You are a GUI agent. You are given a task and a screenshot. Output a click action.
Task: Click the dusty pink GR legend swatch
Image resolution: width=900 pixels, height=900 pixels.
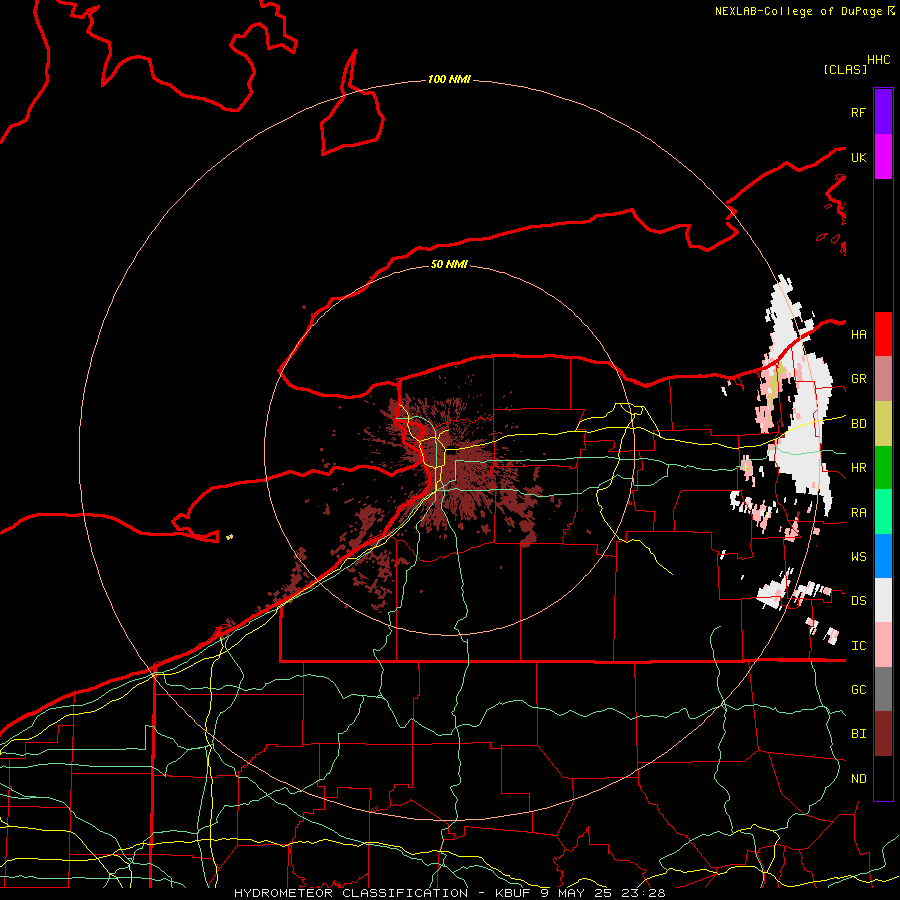883,379
